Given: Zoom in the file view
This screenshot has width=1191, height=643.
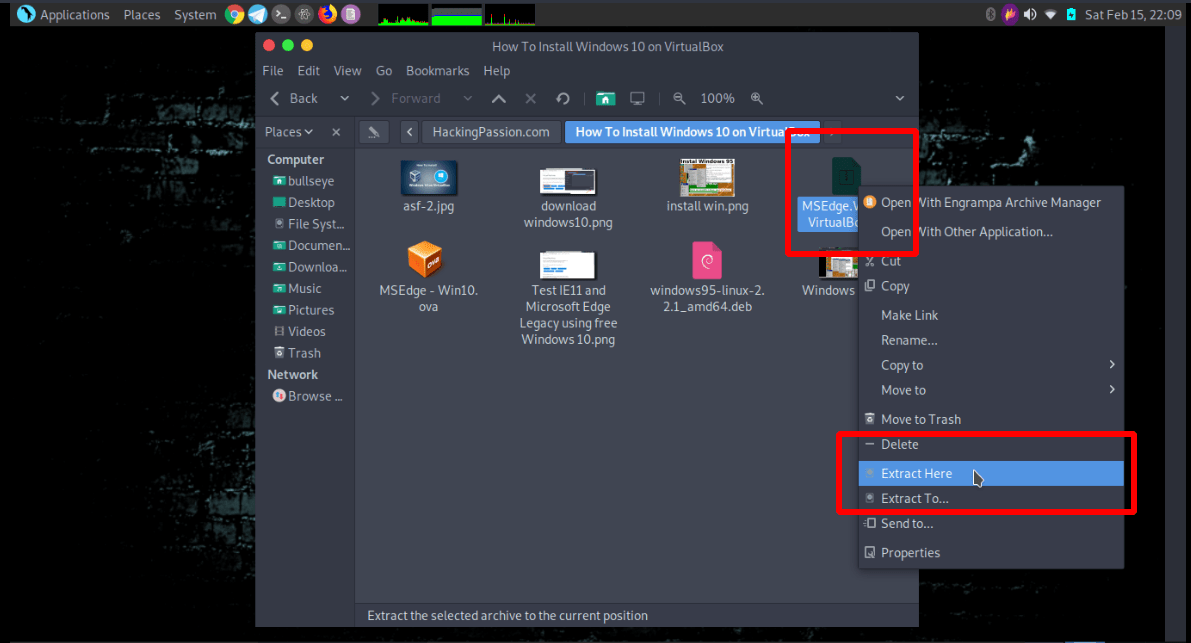Looking at the screenshot, I should coord(757,99).
